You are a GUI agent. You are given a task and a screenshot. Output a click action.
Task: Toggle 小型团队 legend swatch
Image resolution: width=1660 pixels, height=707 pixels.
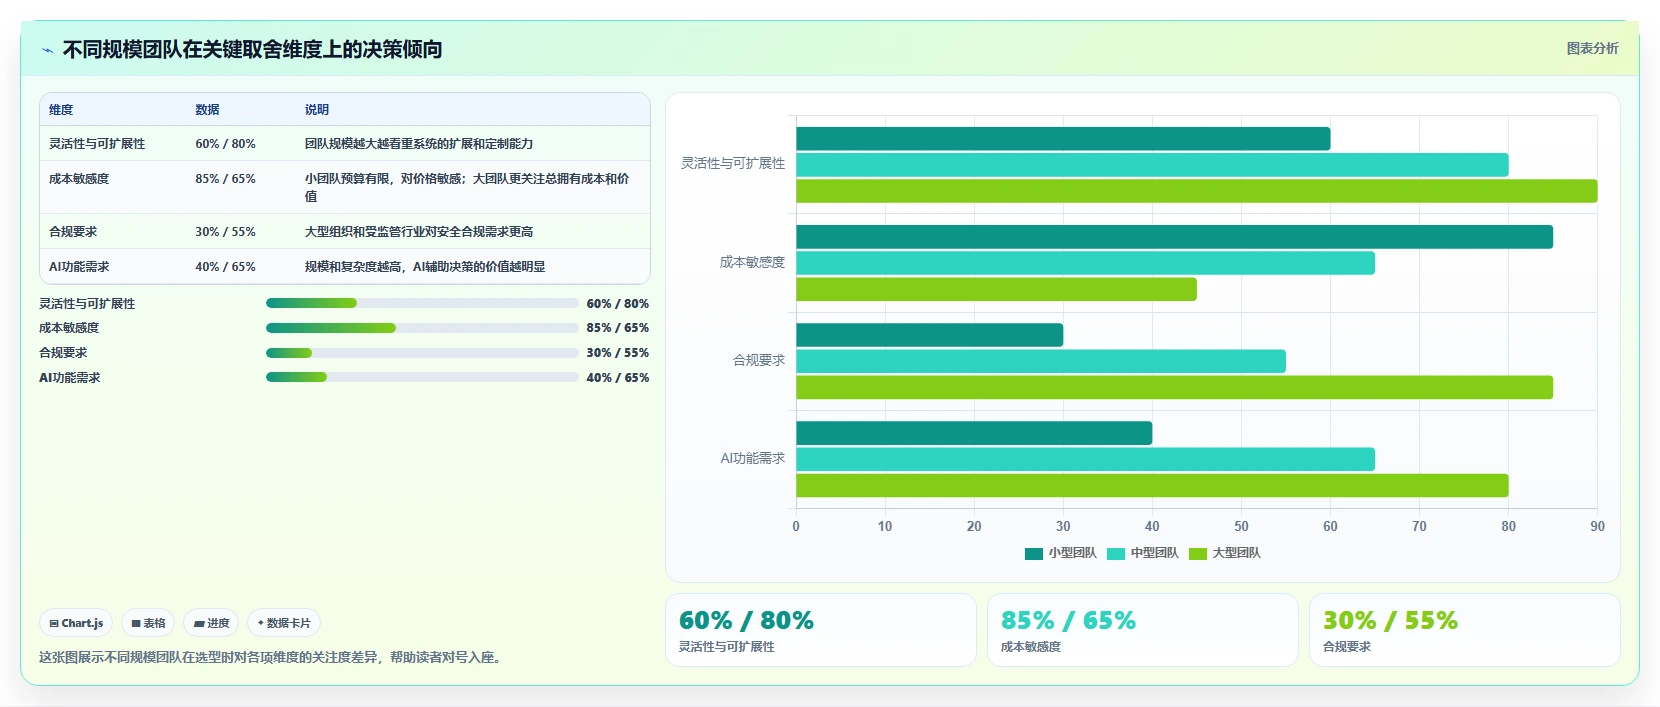tap(1034, 553)
